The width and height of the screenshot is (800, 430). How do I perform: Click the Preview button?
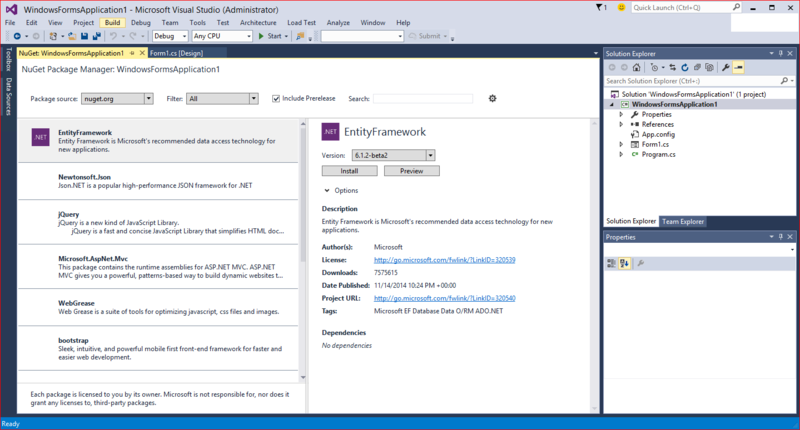tap(412, 171)
